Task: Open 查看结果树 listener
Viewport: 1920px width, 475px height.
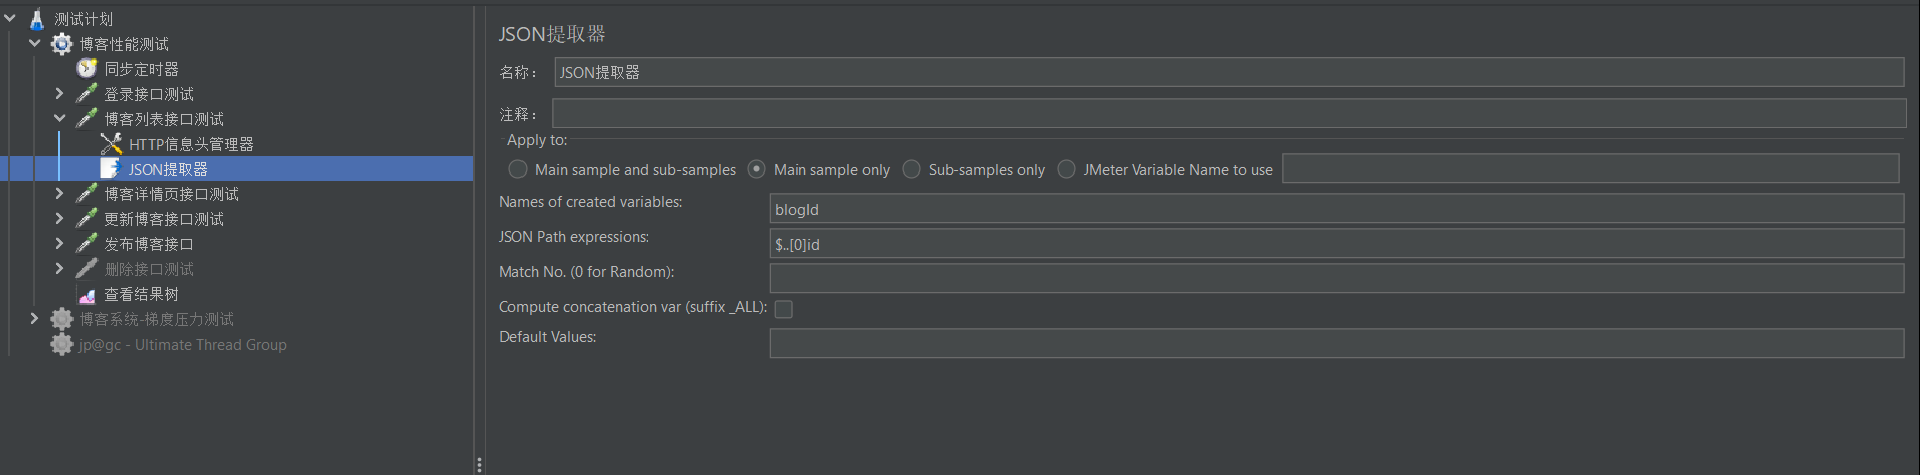Action: click(141, 294)
